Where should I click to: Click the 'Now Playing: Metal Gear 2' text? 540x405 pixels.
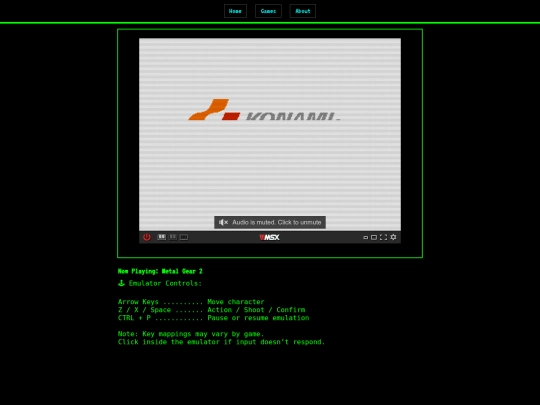pyautogui.click(x=160, y=271)
